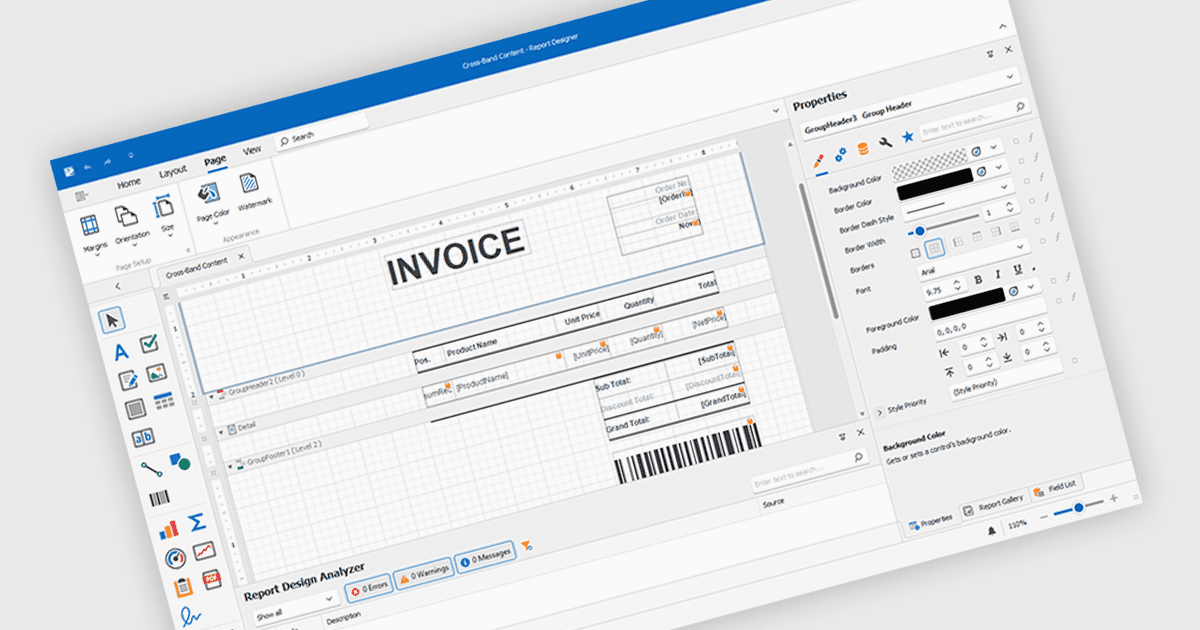Switch to the View ribbon tab

pyautogui.click(x=252, y=151)
